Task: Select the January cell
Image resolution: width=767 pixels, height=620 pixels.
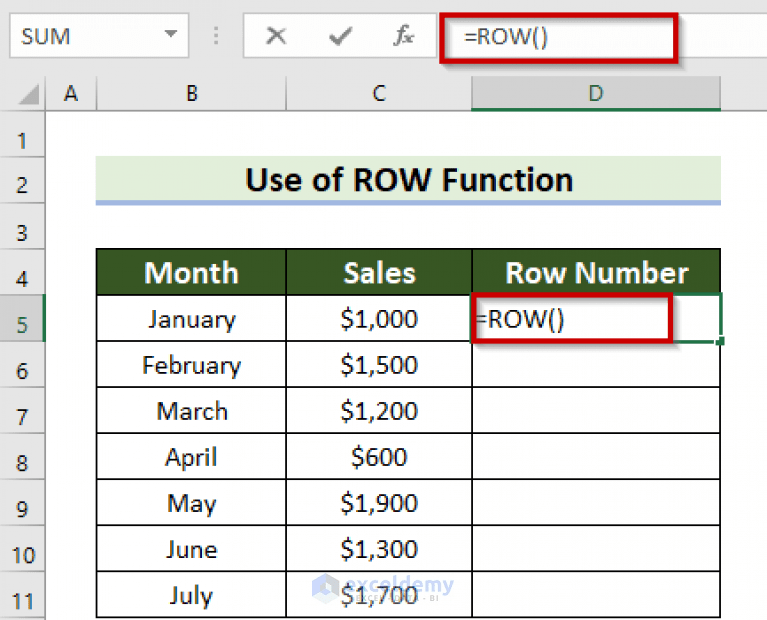Action: pyautogui.click(x=191, y=319)
